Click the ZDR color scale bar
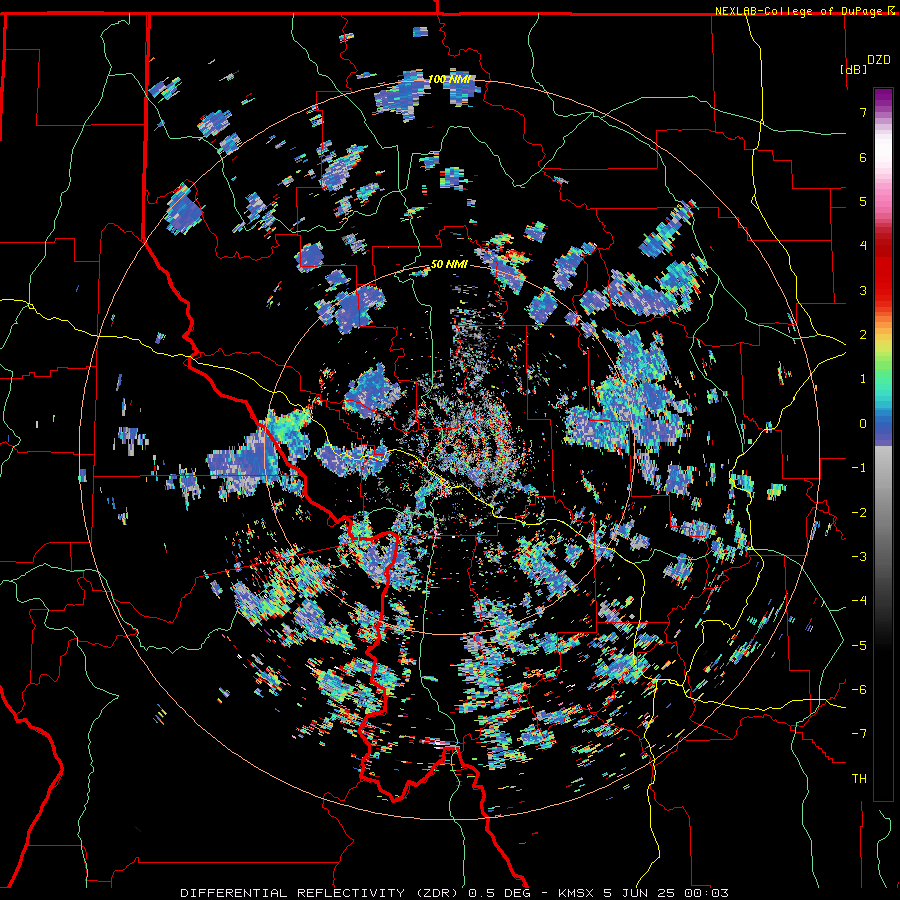 click(883, 444)
